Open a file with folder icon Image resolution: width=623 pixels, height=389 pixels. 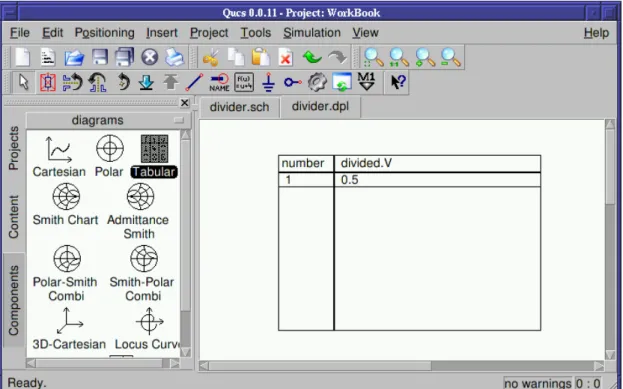pyautogui.click(x=74, y=58)
